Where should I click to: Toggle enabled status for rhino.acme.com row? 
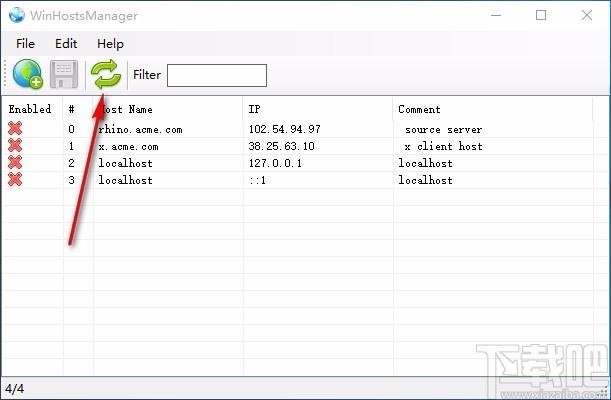[15, 129]
